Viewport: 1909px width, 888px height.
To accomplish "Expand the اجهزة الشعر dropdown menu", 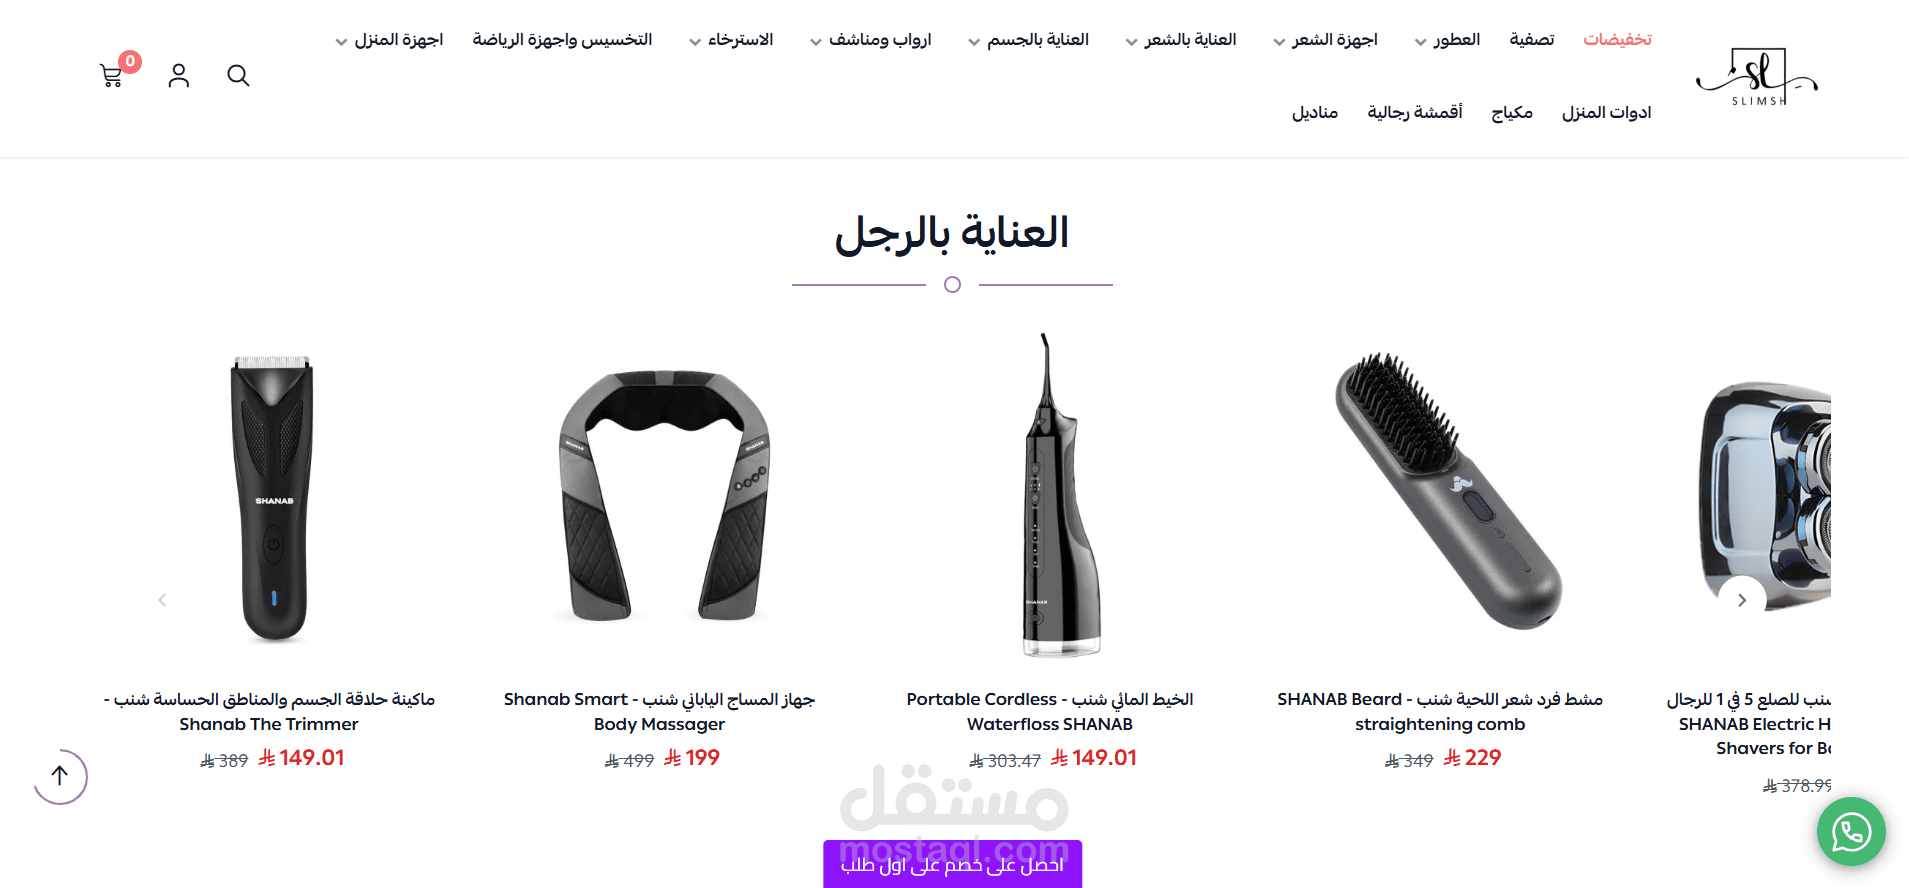I will (1325, 40).
